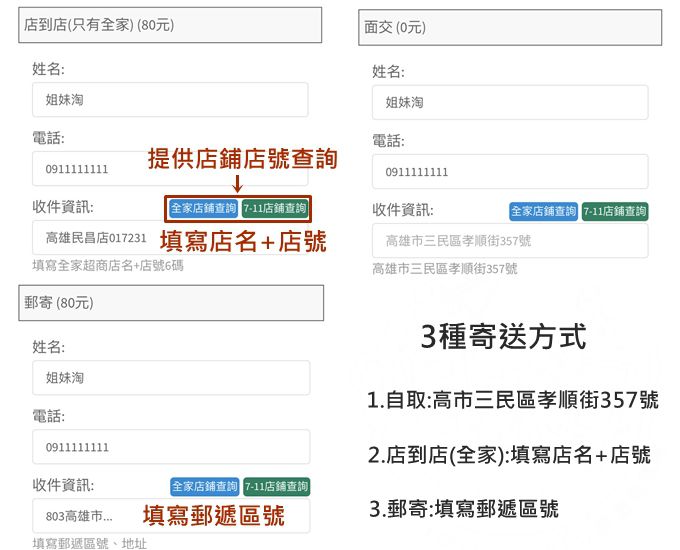The image size is (680, 550).
Task: Click 7-11店鋪查詢 in the 店到店 form
Action: pyautogui.click(x=275, y=208)
